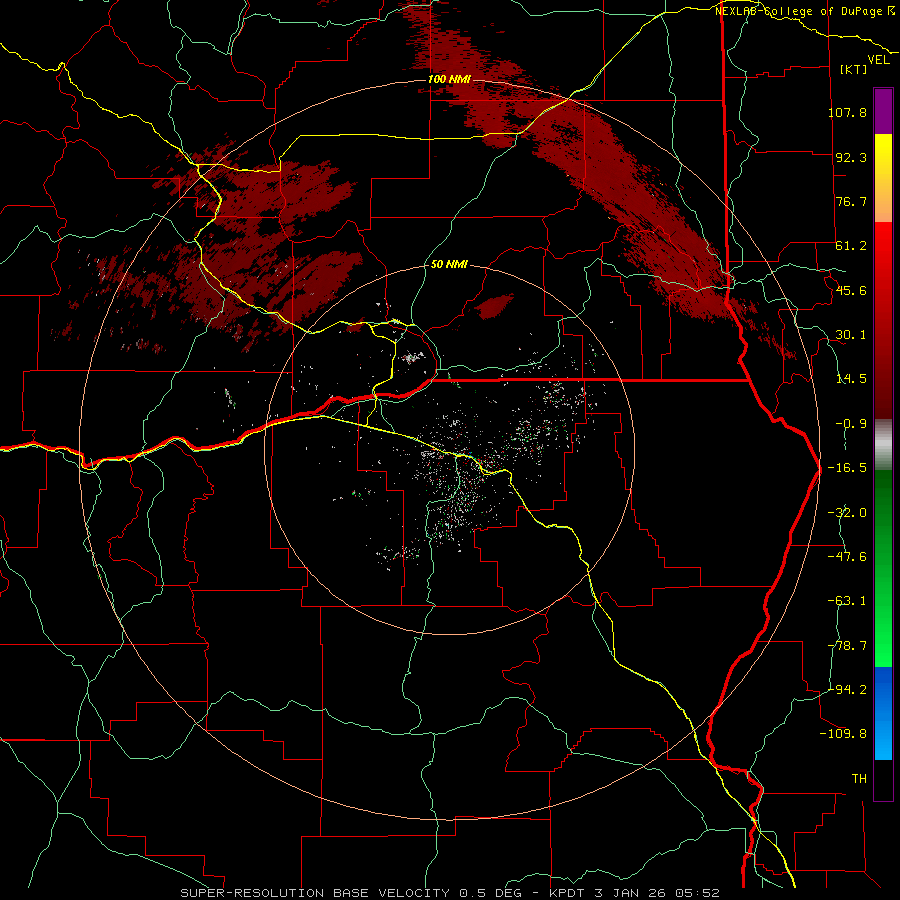Screen dimensions: 900x900
Task: Click the TH label below color bar
Action: [859, 779]
